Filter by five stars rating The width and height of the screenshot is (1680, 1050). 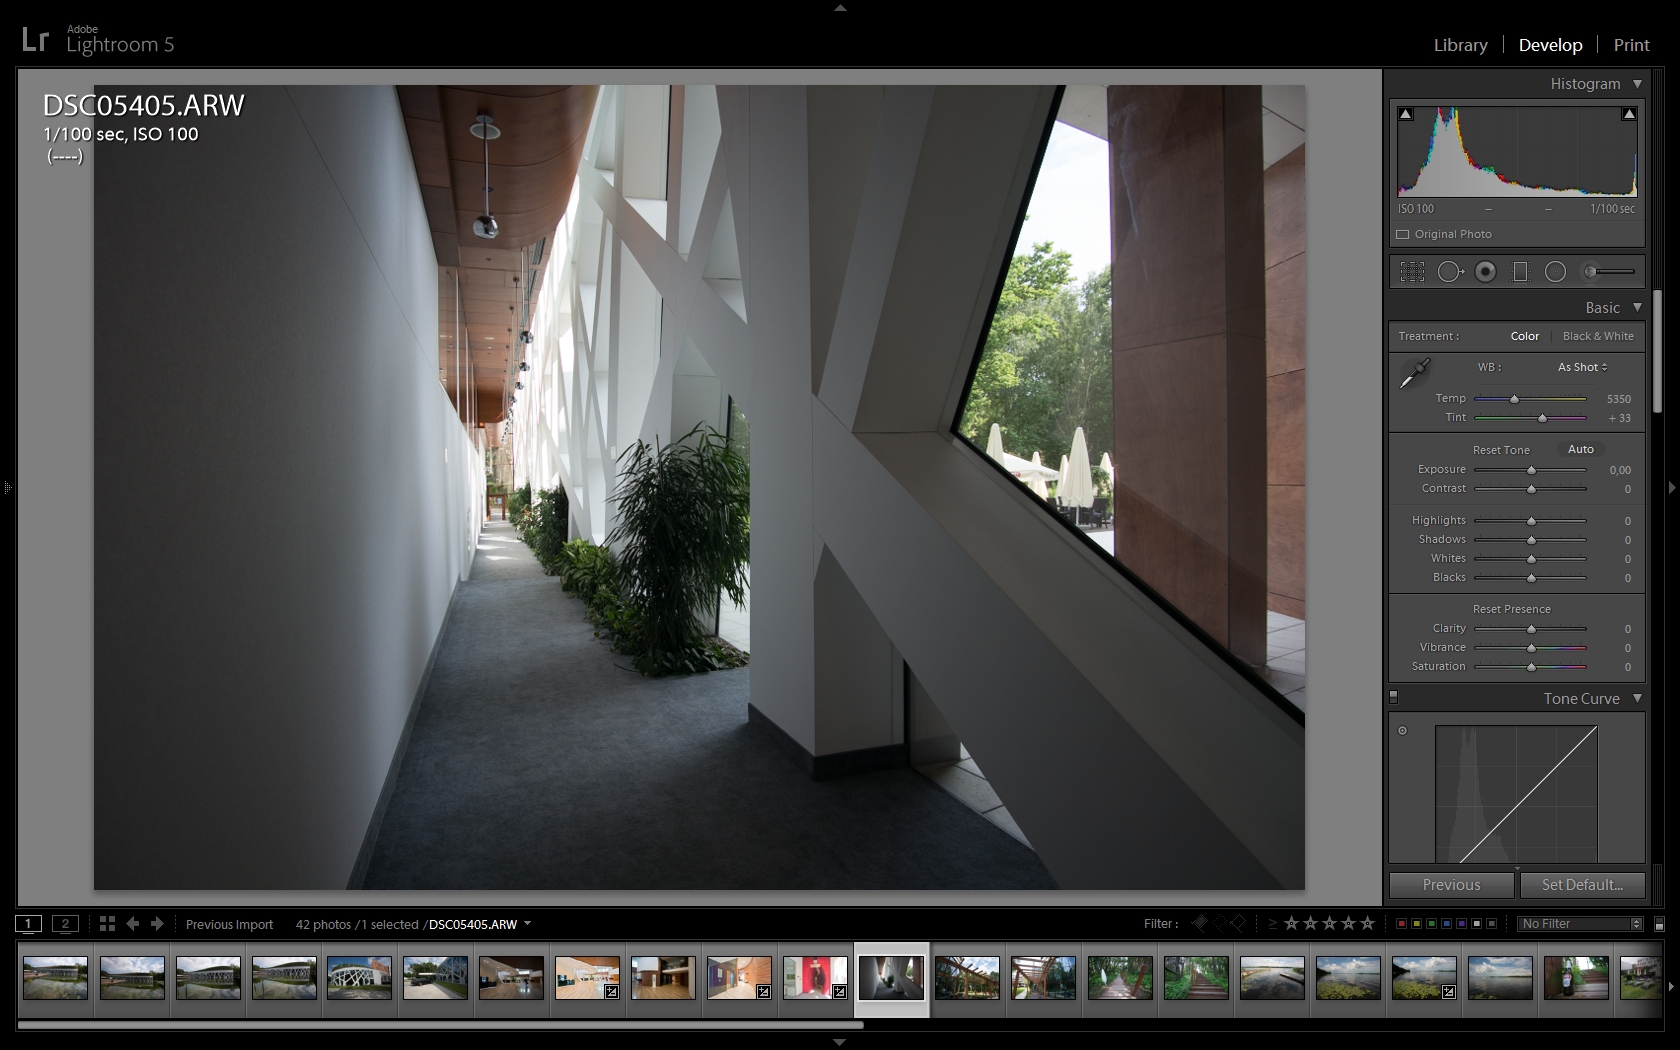(1367, 923)
